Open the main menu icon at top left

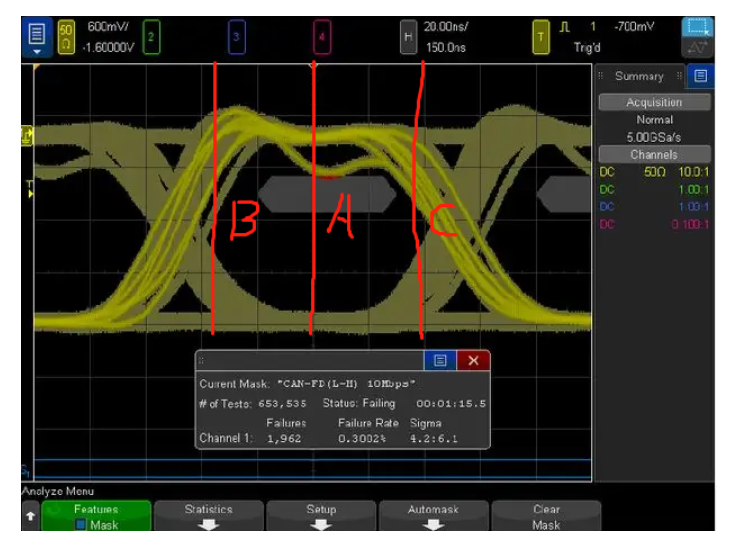pos(37,37)
